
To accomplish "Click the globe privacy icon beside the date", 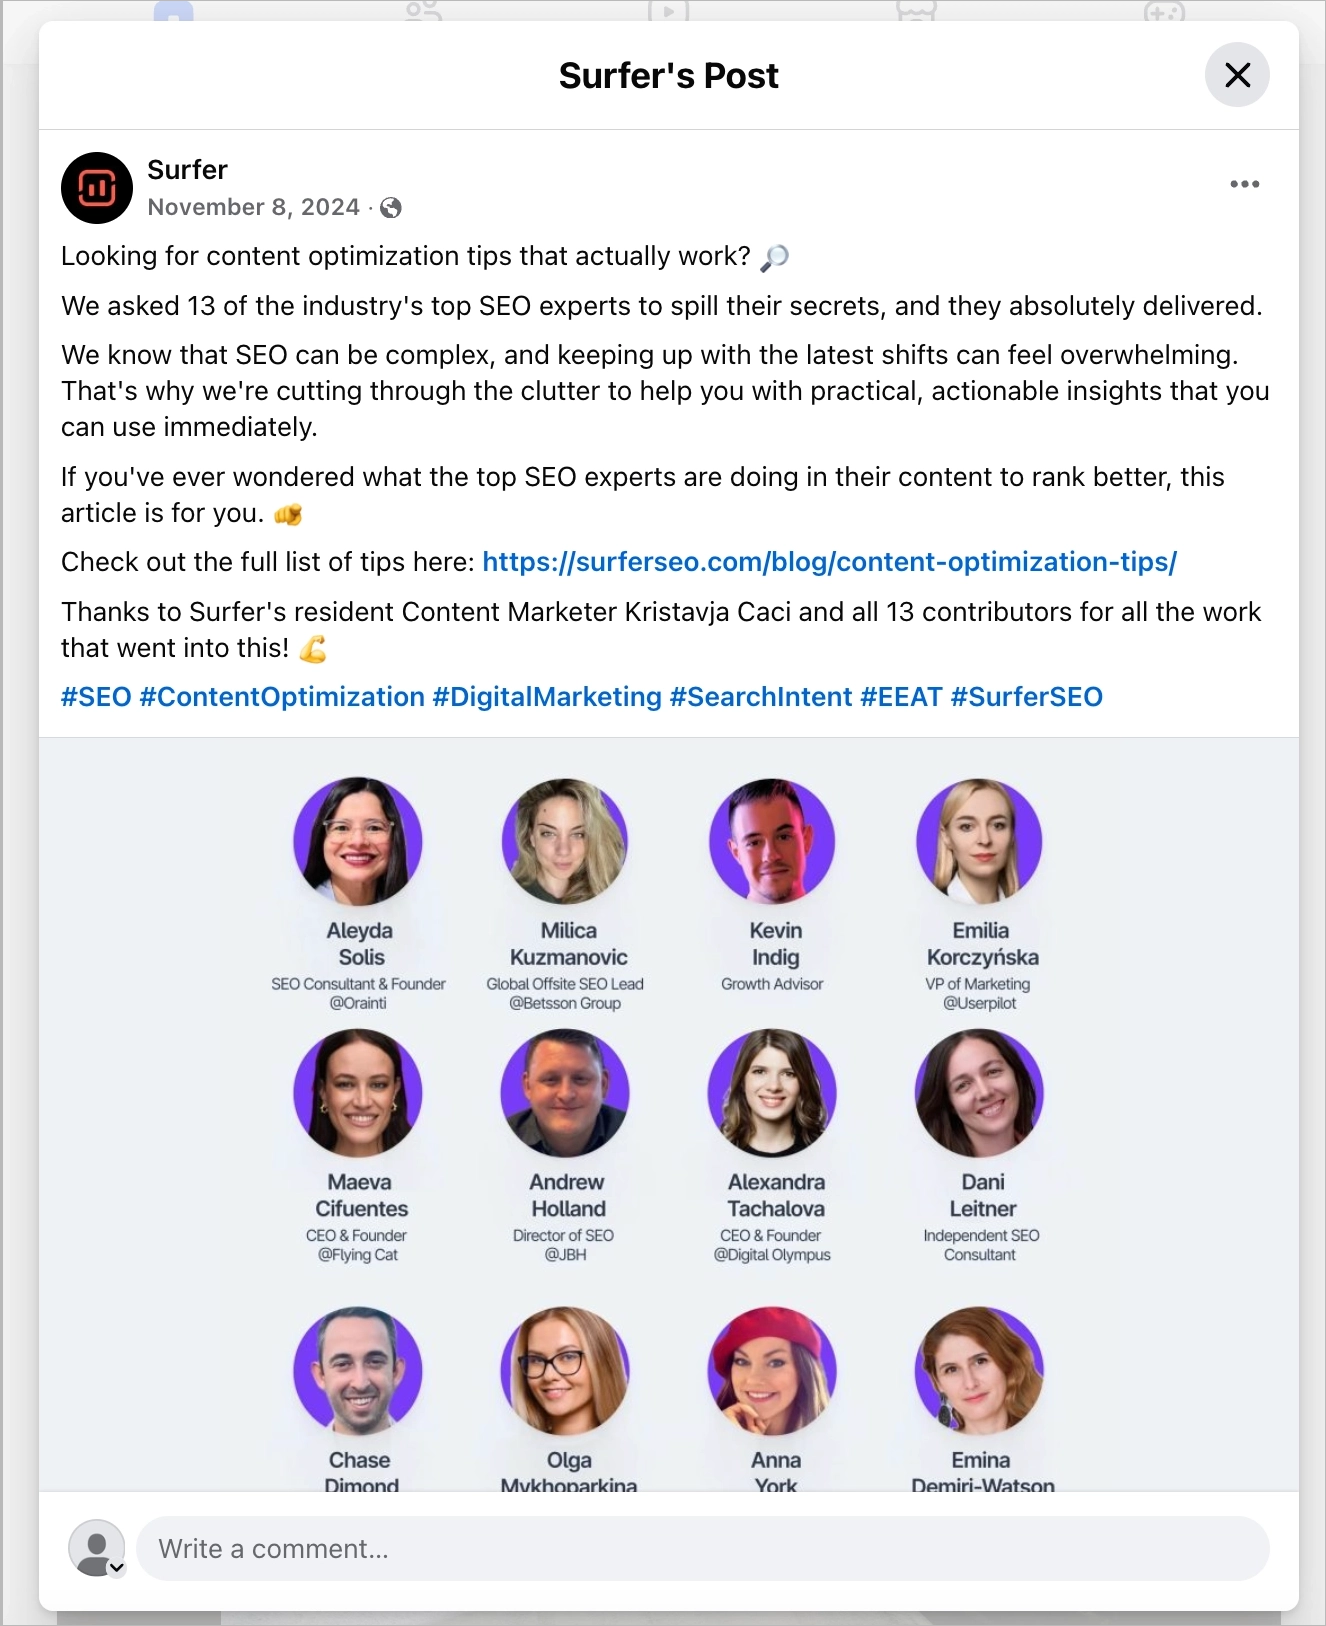I will [x=390, y=207].
